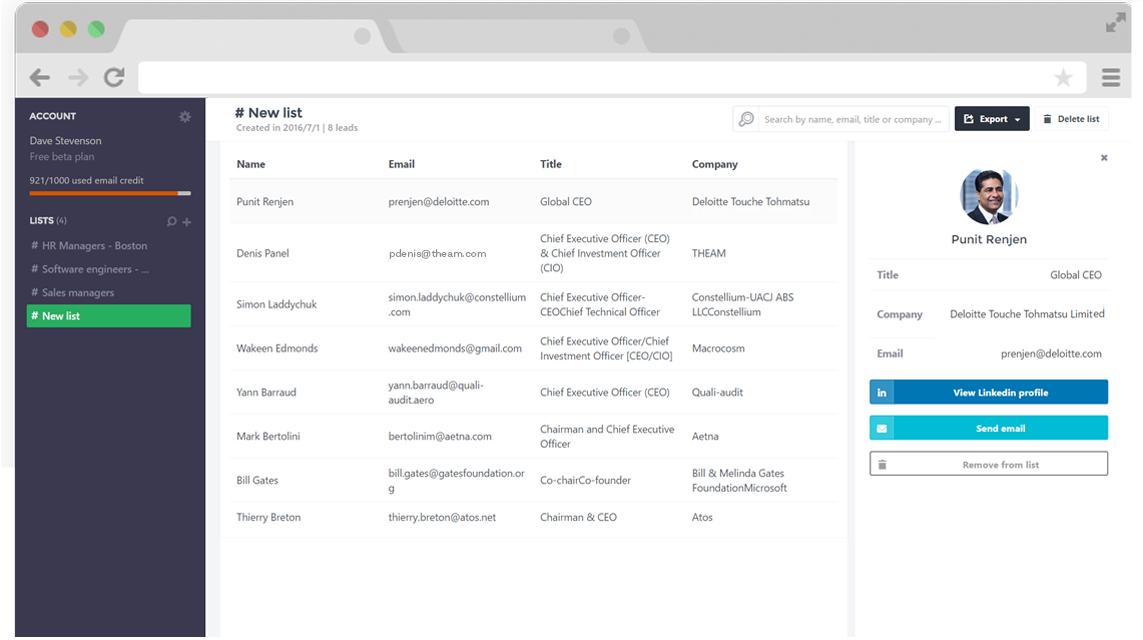The height and width of the screenshot is (640, 1143).
Task: Select the Thierry Breton row
Action: click(534, 517)
